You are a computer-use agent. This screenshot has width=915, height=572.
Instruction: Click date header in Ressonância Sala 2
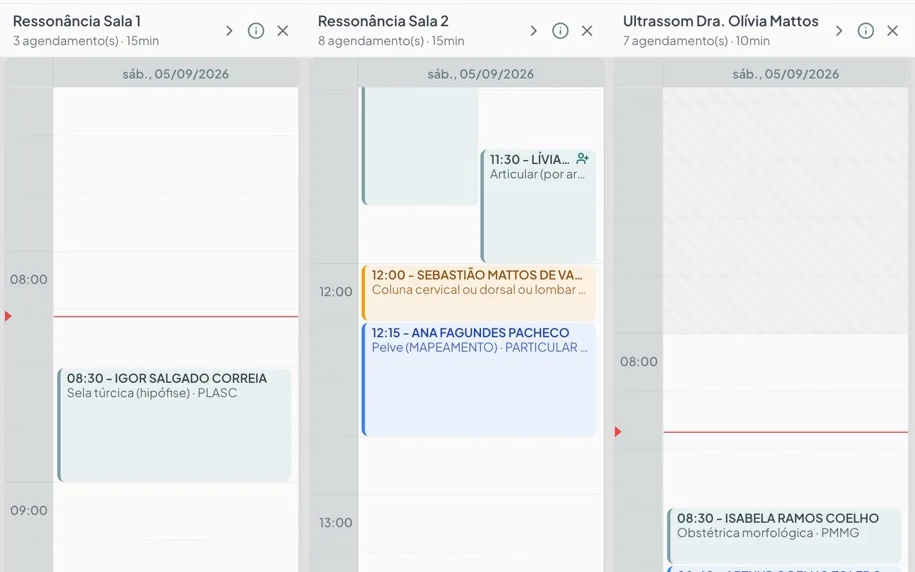(x=480, y=74)
